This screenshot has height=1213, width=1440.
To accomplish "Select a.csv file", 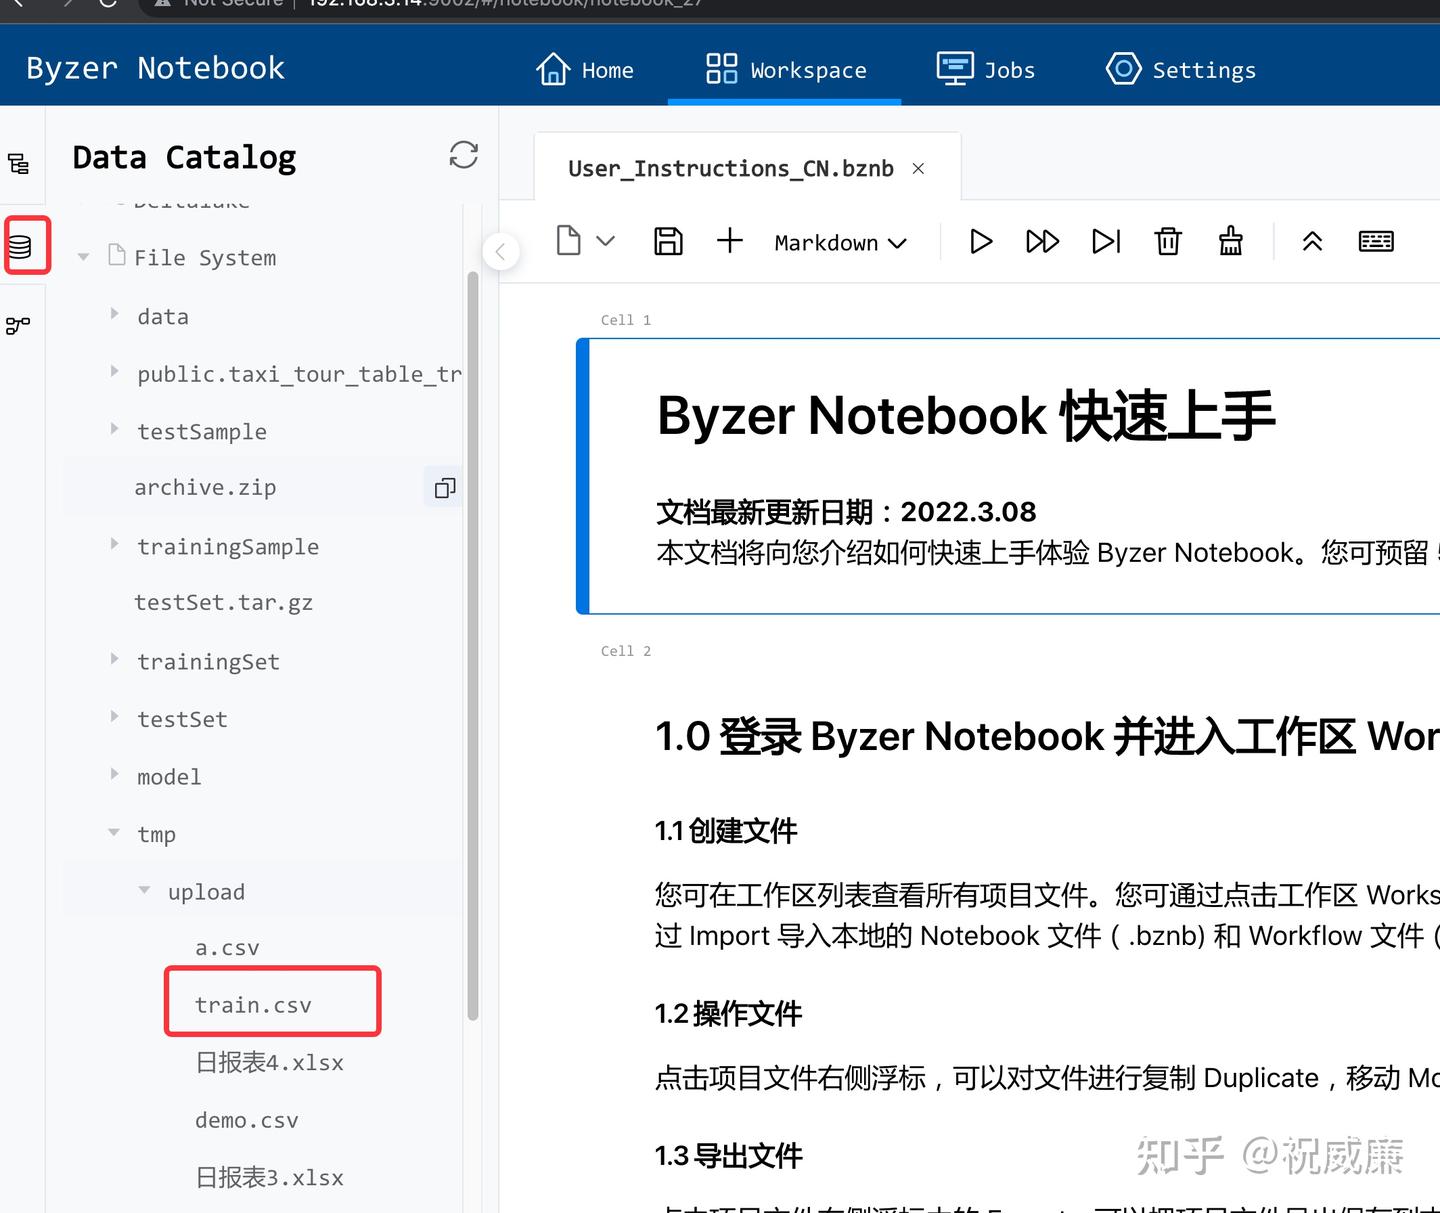I will 227,948.
